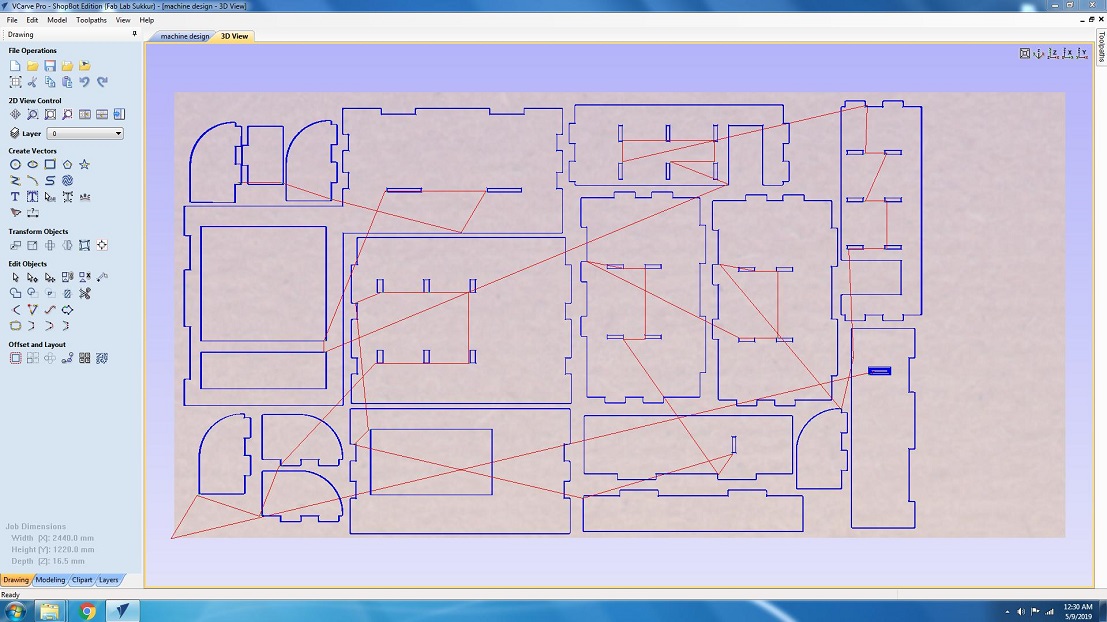The image size is (1107, 622).
Task: Save the job with the floppy disk icon
Action: click(x=49, y=66)
